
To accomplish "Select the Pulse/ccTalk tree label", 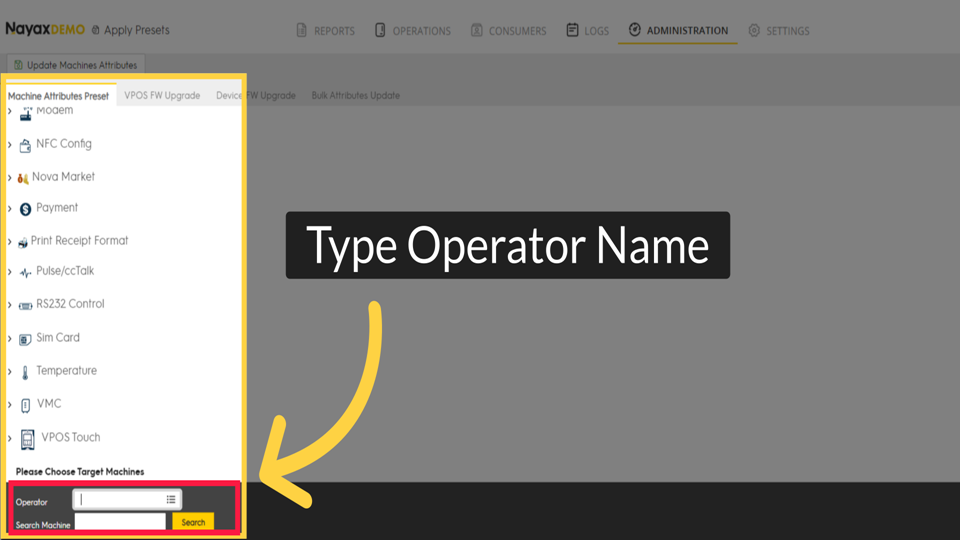I will coord(65,271).
